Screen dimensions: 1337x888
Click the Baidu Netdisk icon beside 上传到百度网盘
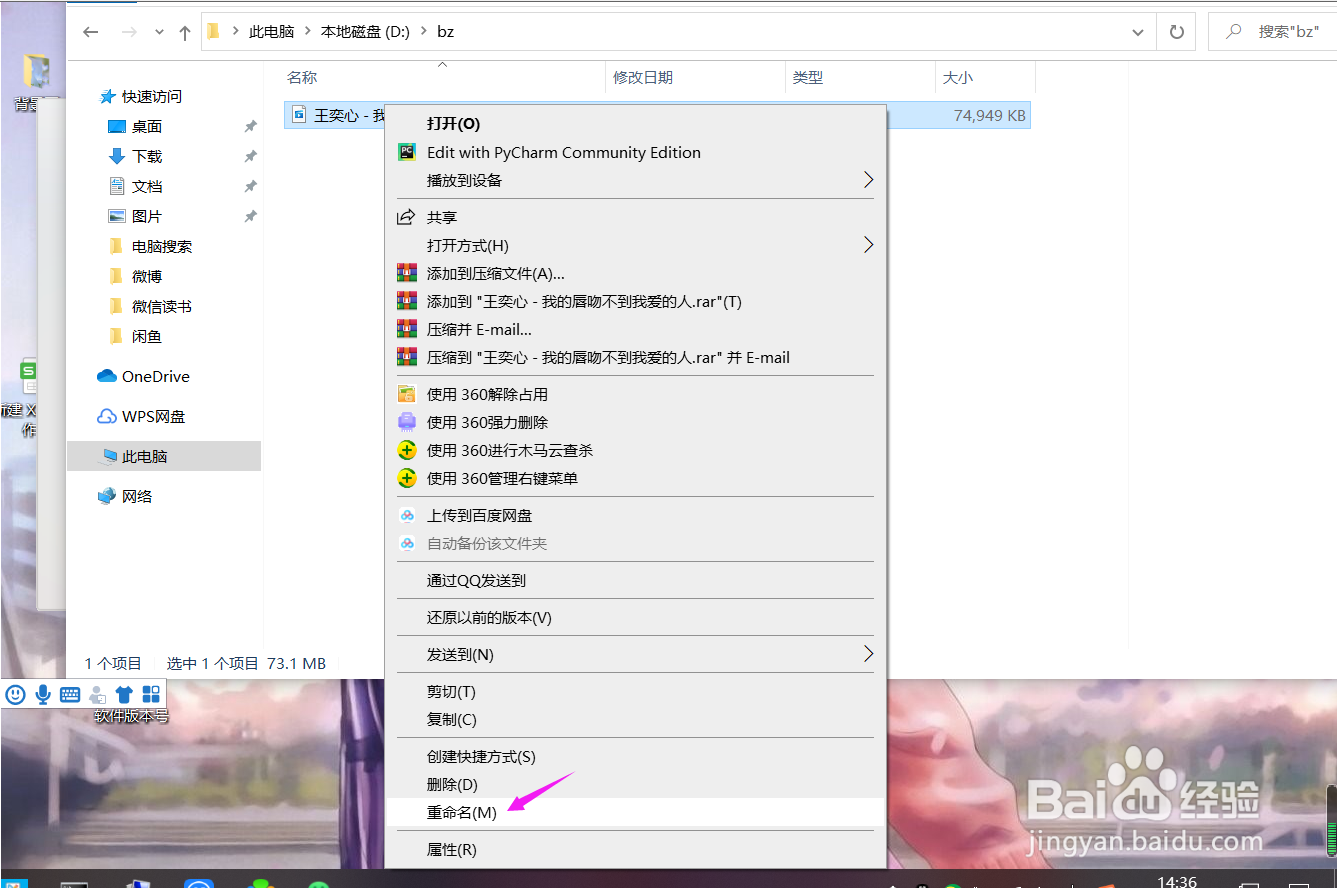(406, 515)
